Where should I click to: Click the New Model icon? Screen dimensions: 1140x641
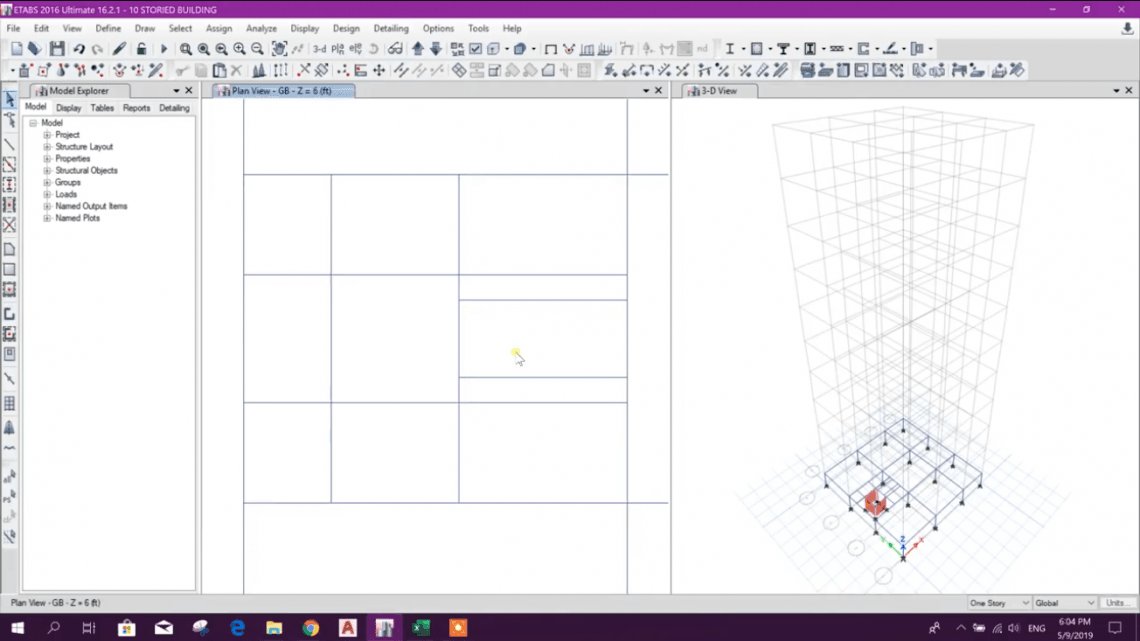(16, 49)
